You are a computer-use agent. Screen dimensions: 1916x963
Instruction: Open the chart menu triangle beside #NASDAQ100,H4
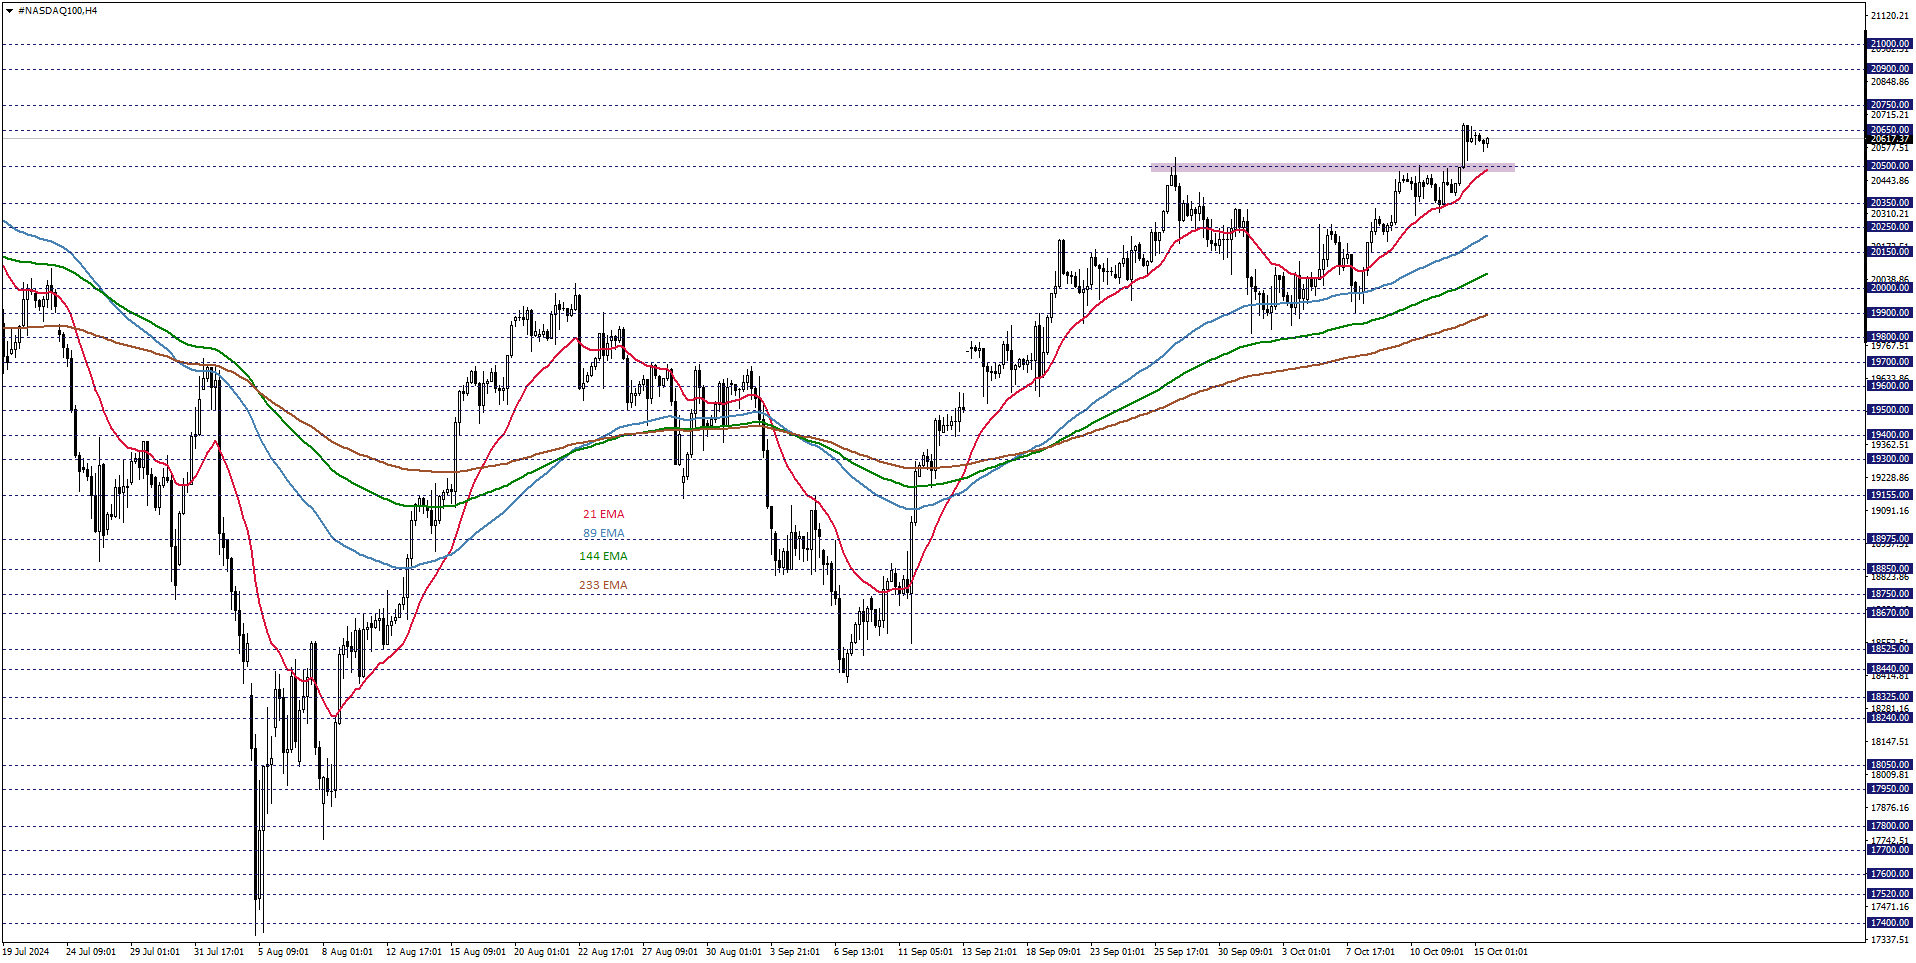pyautogui.click(x=9, y=11)
